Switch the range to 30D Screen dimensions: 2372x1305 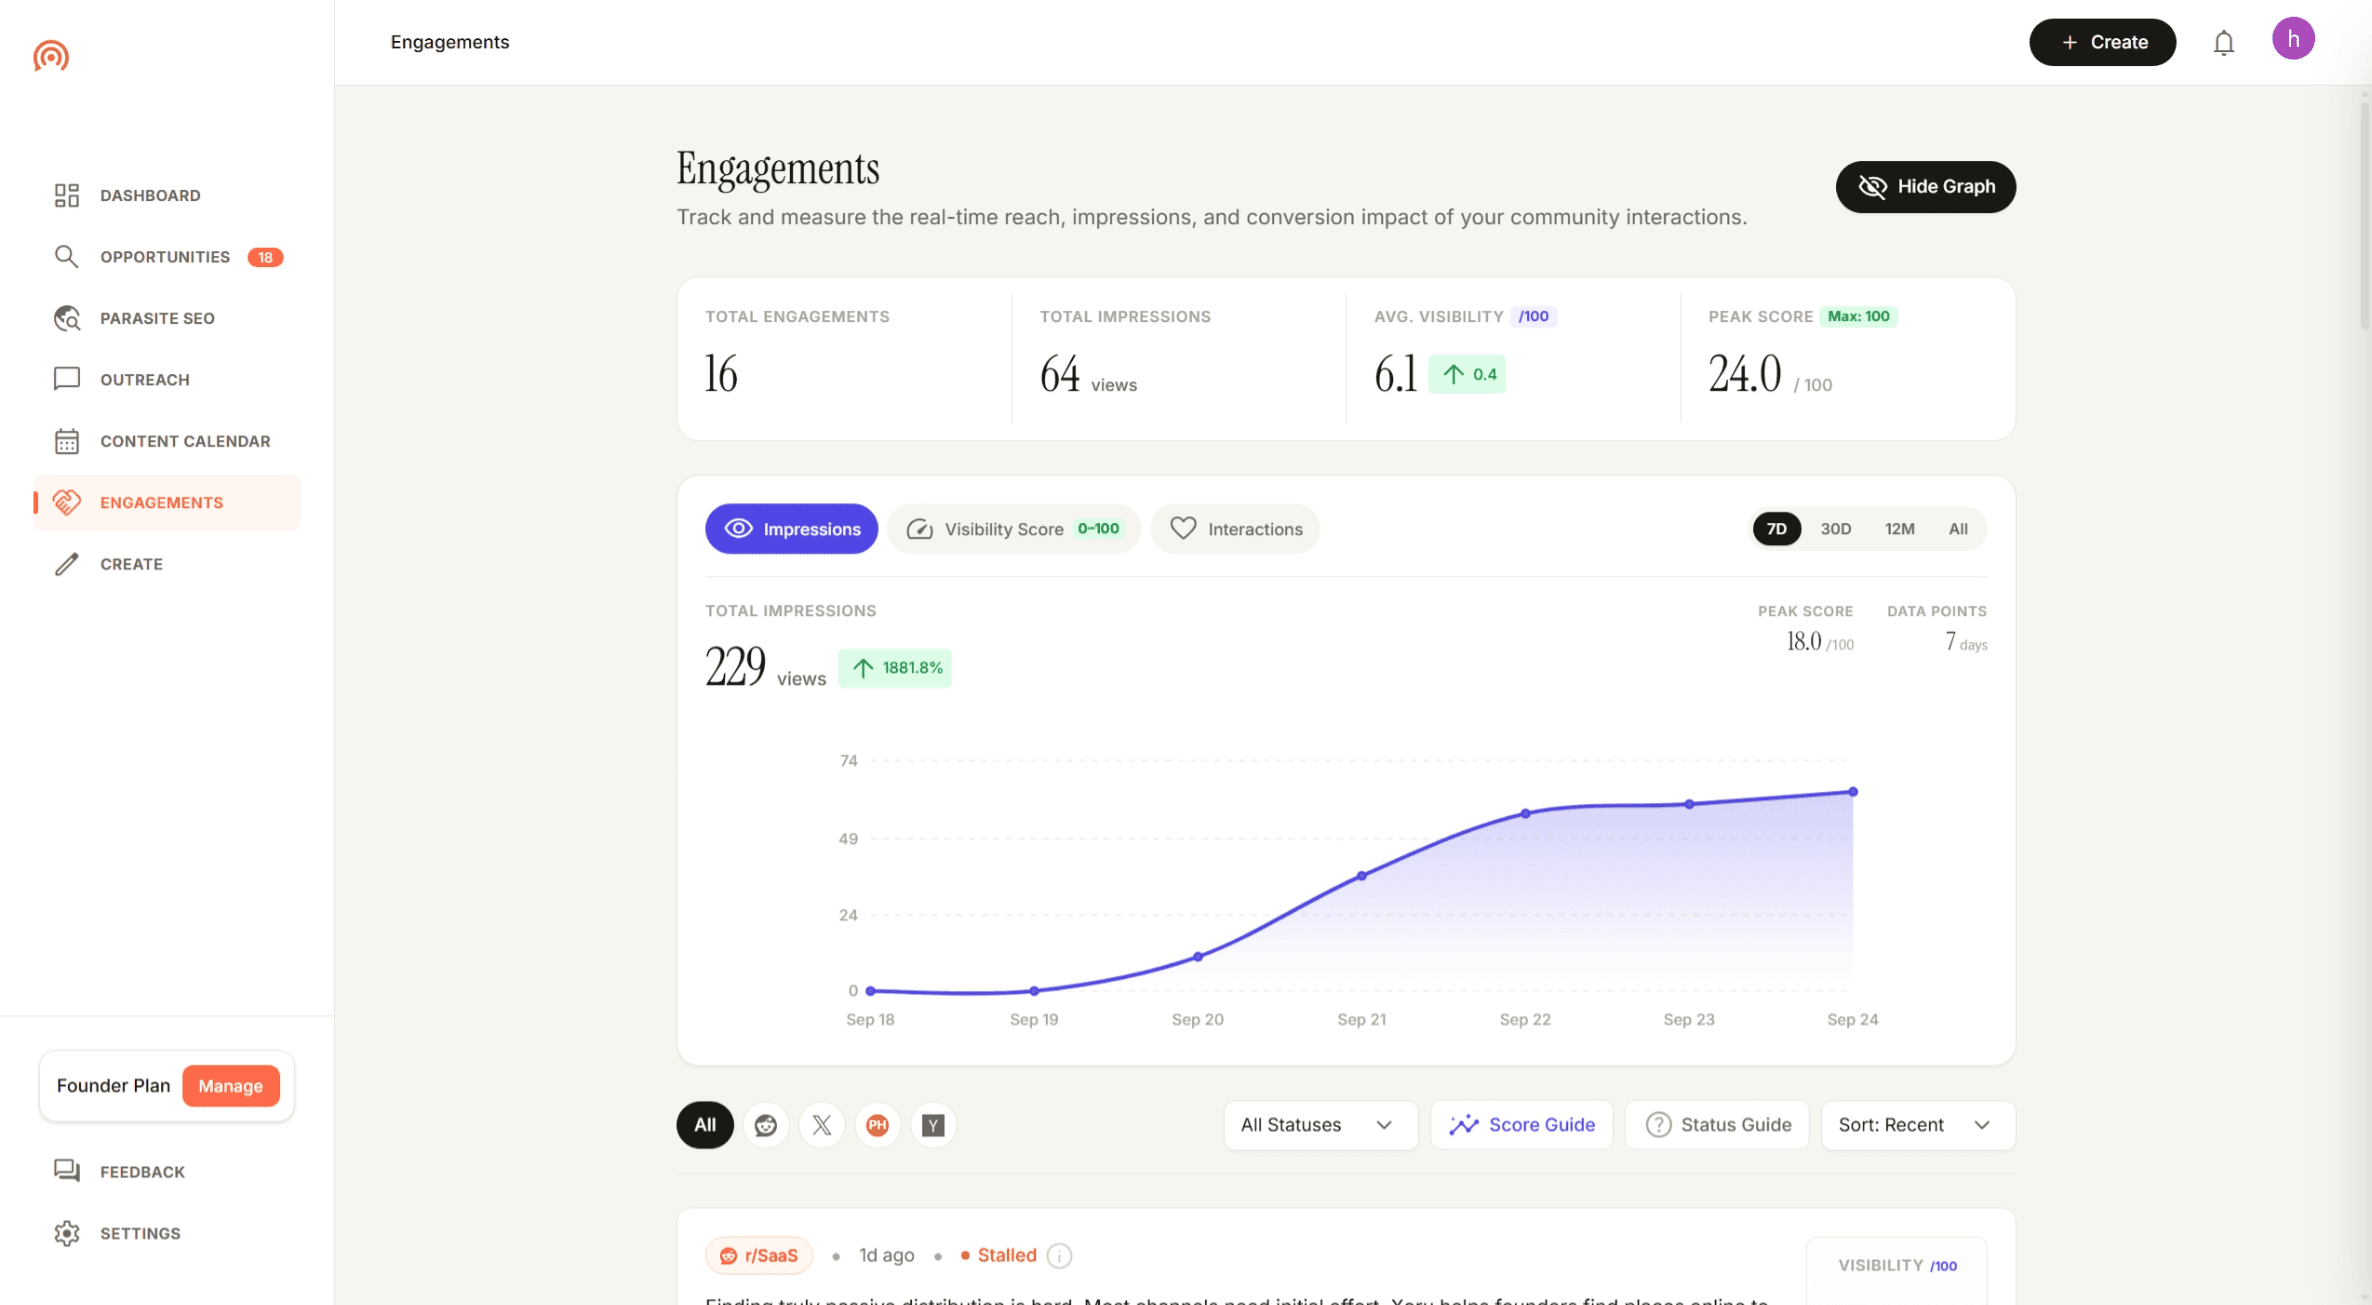click(x=1835, y=529)
